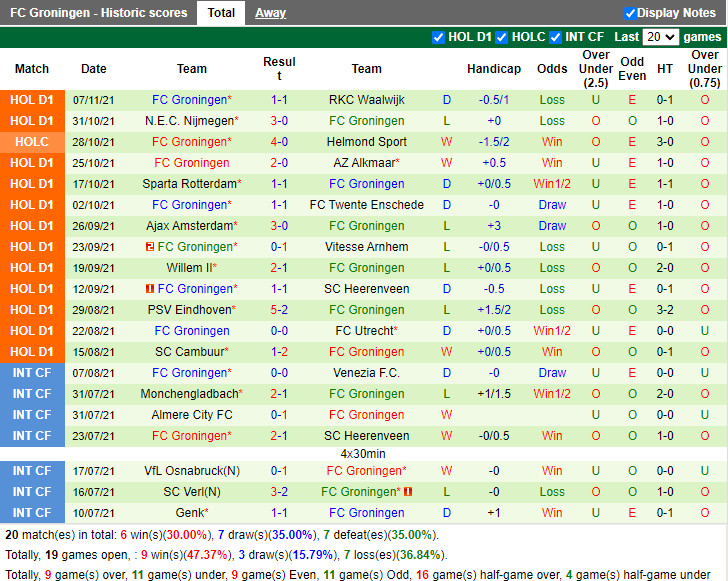Toggle the Display Notes checkbox
This screenshot has height=581, width=728.
coord(630,13)
